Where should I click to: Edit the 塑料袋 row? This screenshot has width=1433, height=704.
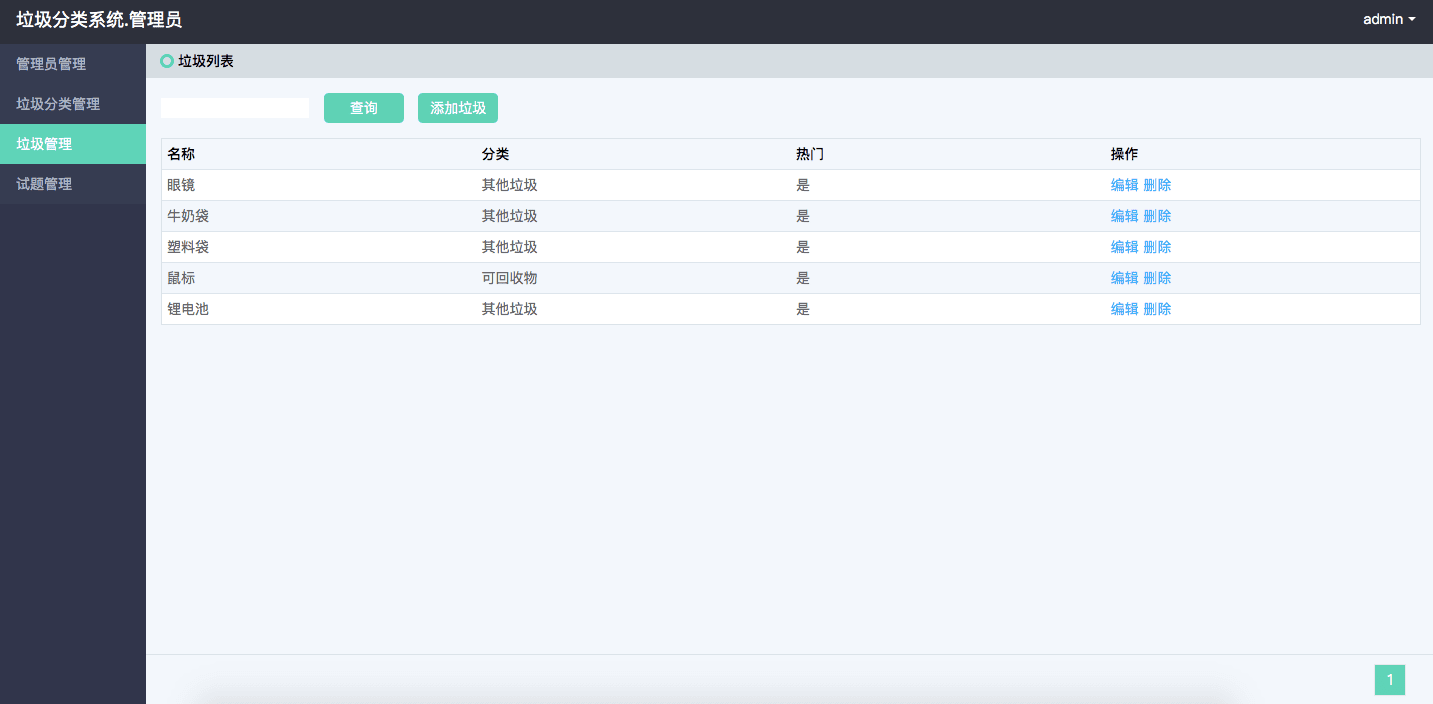(1124, 247)
